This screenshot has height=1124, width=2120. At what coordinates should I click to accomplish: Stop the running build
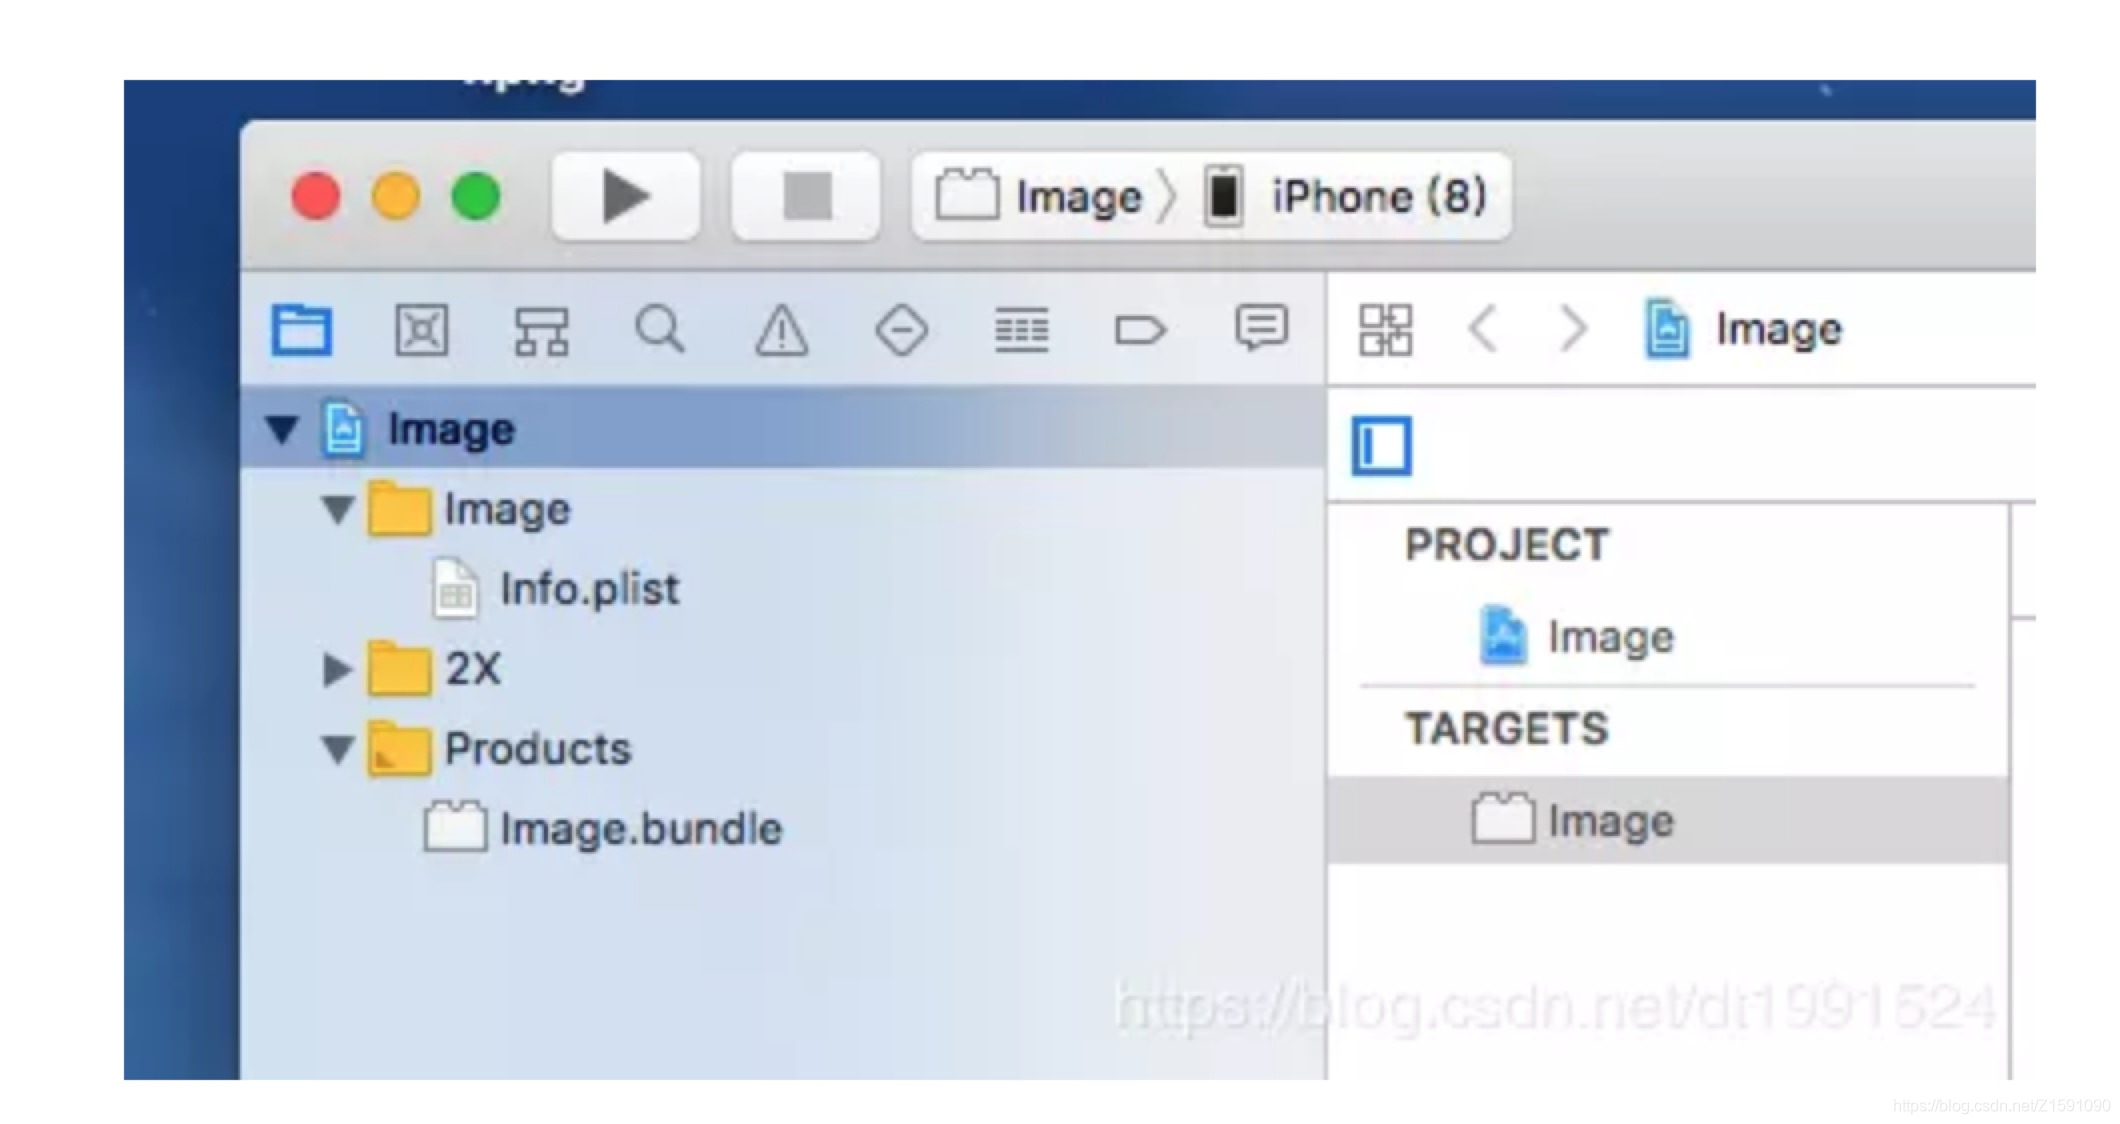click(x=806, y=196)
